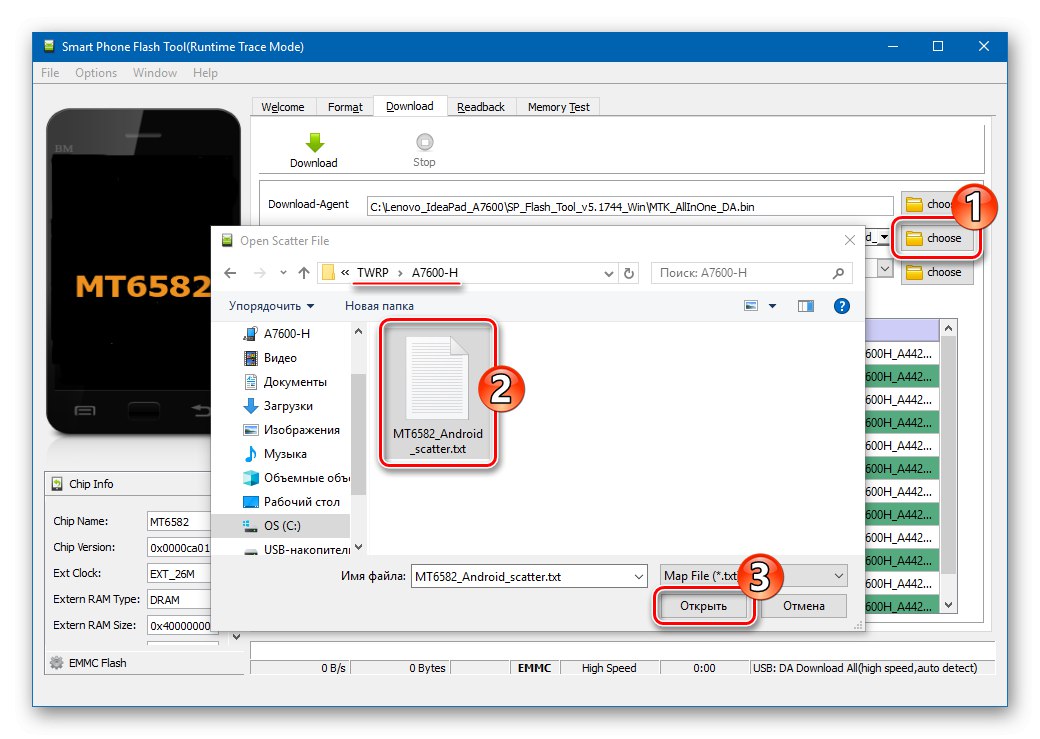This screenshot has width=1040, height=739.
Task: Open Упорядочить dropdown menu
Action: (271, 306)
